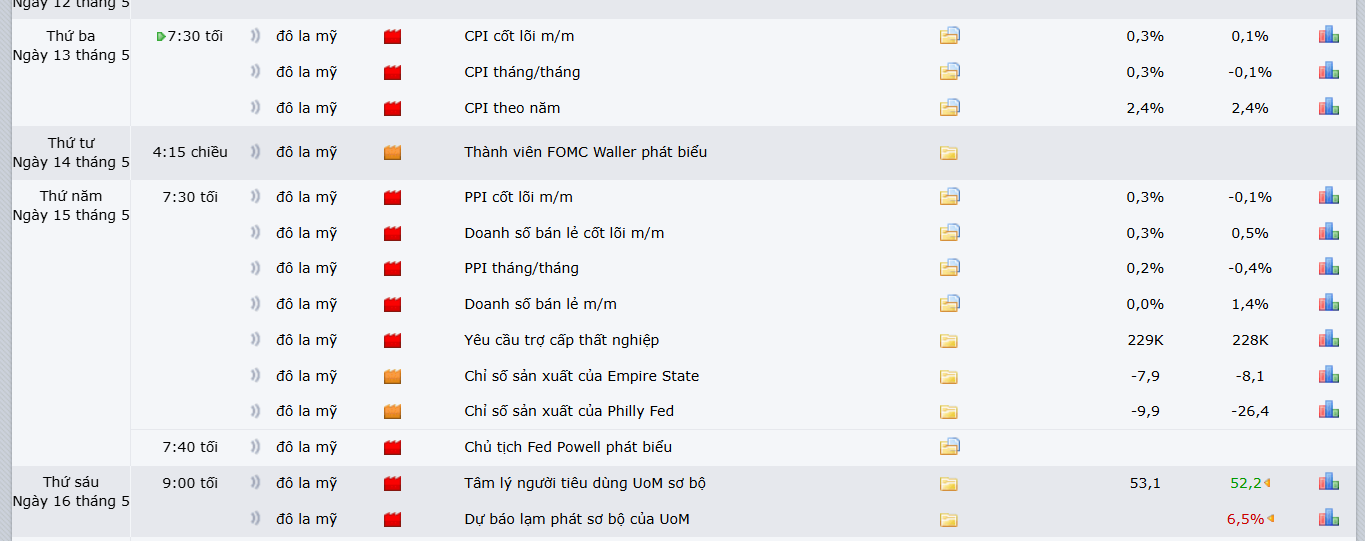
Task: Toggle sound alert for Tâm lý người tiêu dùng UoM
Action: coord(255,483)
